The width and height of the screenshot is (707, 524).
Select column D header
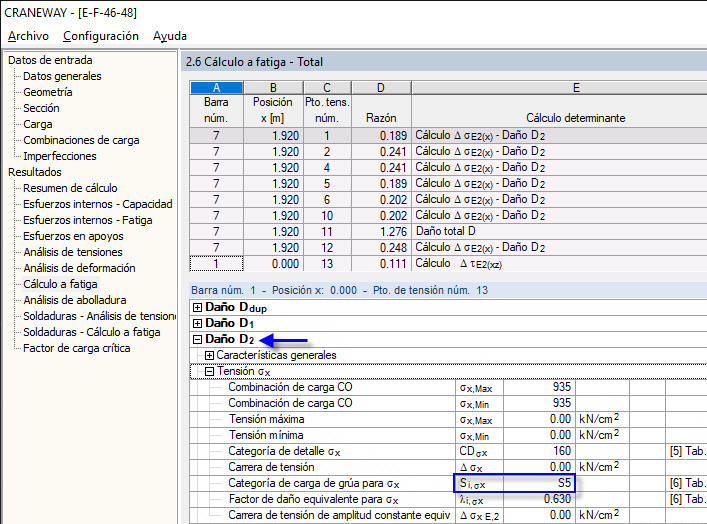pyautogui.click(x=381, y=87)
